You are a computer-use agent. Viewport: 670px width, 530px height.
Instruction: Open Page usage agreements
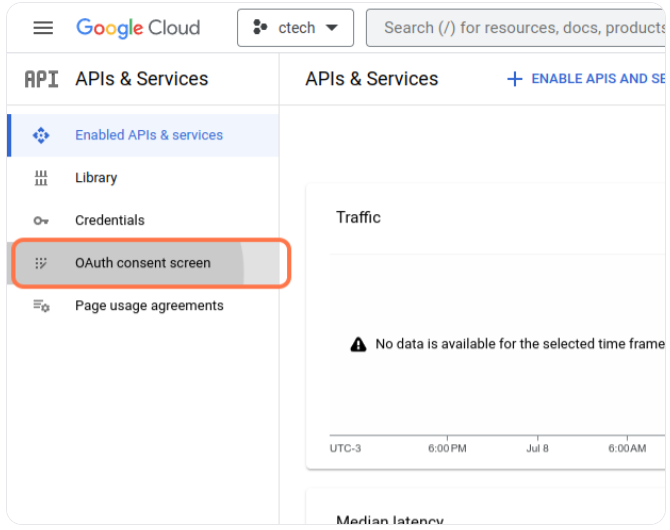(149, 306)
